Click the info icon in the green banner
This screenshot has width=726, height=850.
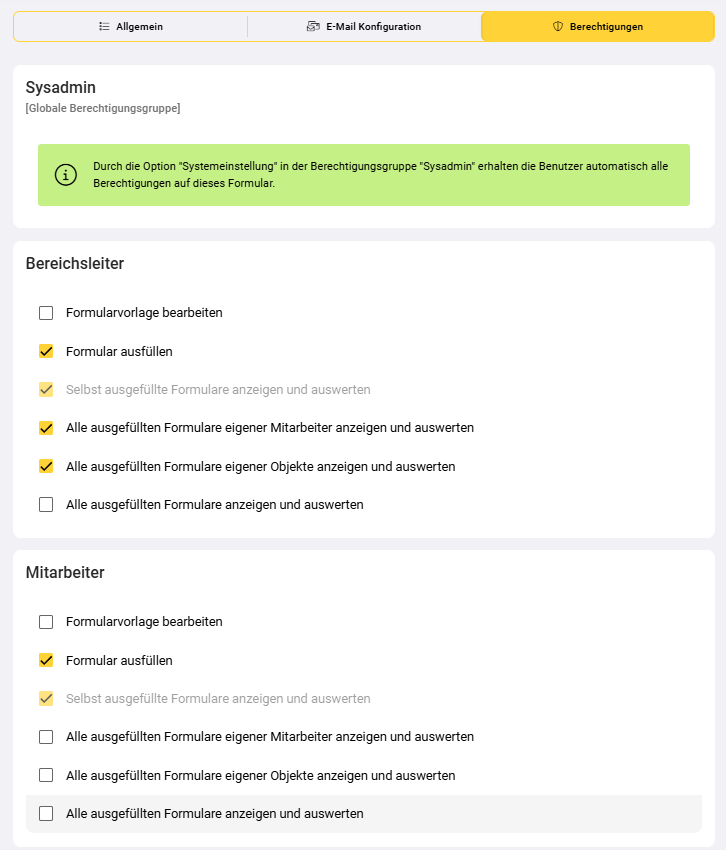(65, 175)
